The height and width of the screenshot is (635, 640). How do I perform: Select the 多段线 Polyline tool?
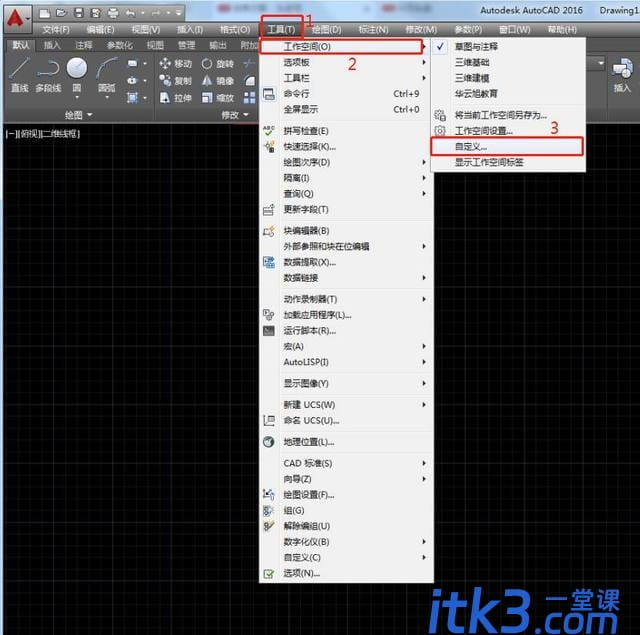[x=48, y=75]
